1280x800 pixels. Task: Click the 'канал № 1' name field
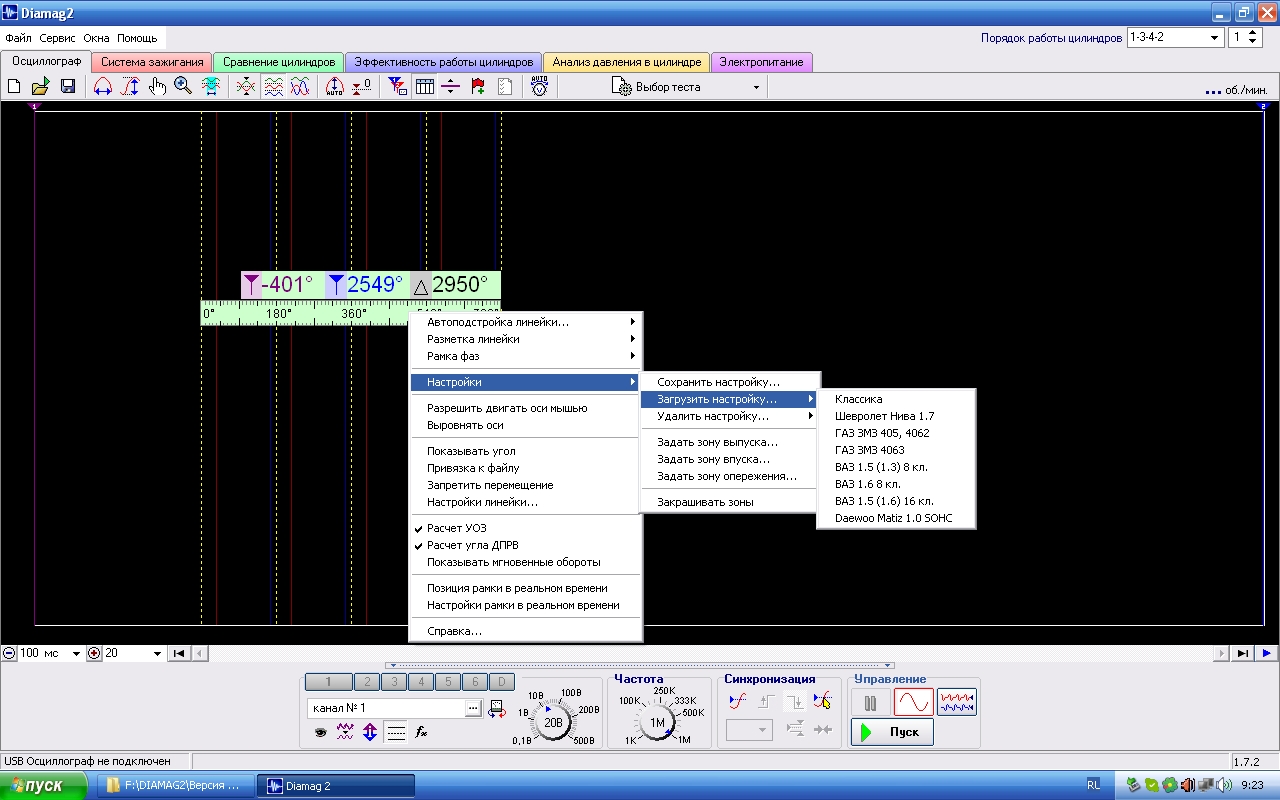pos(385,708)
